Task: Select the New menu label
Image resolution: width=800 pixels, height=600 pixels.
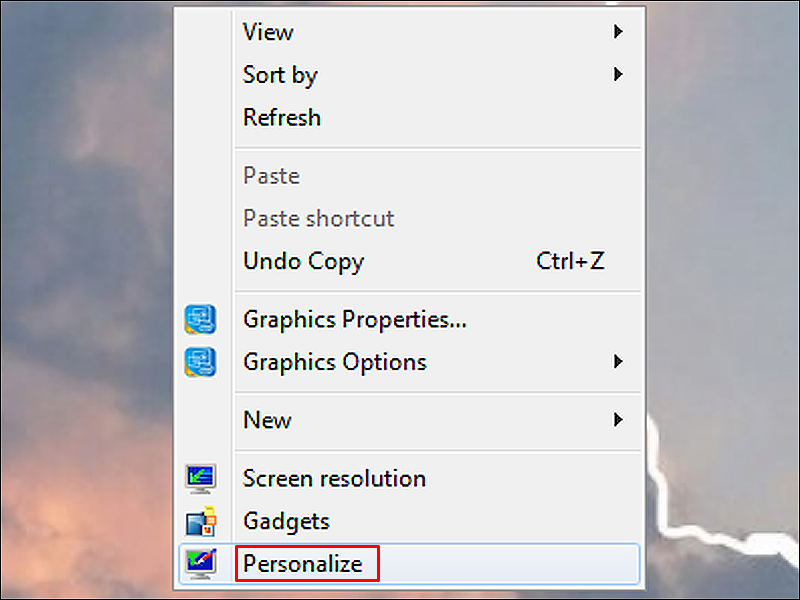Action: pyautogui.click(x=267, y=420)
